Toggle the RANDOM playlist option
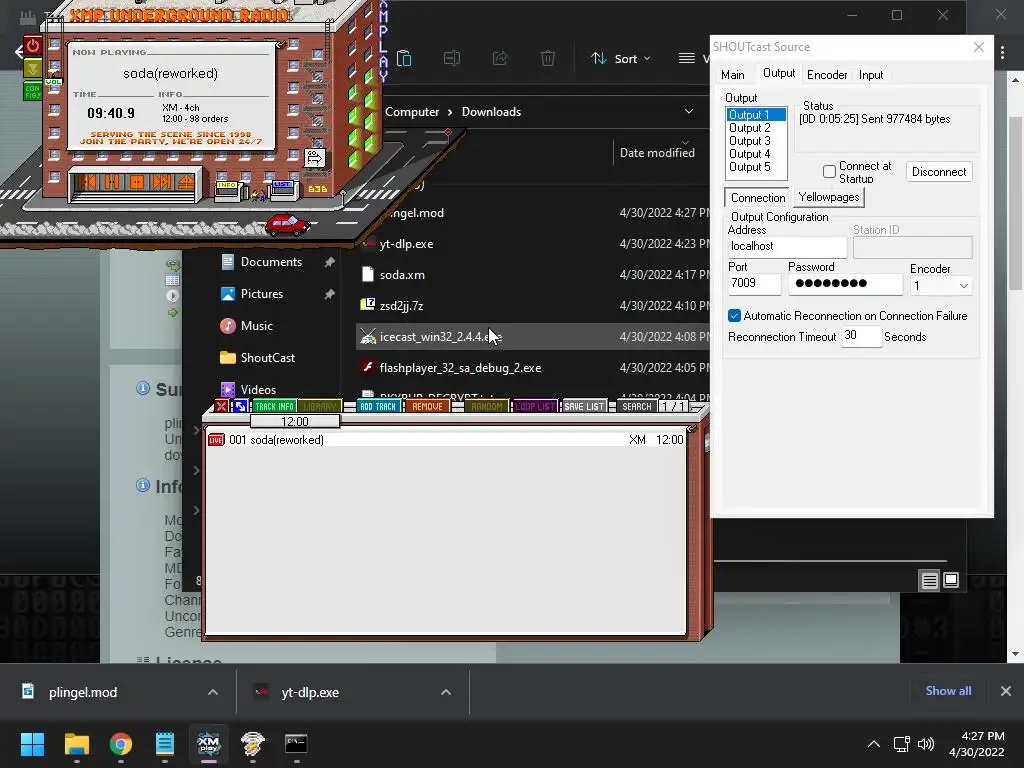 tap(487, 406)
